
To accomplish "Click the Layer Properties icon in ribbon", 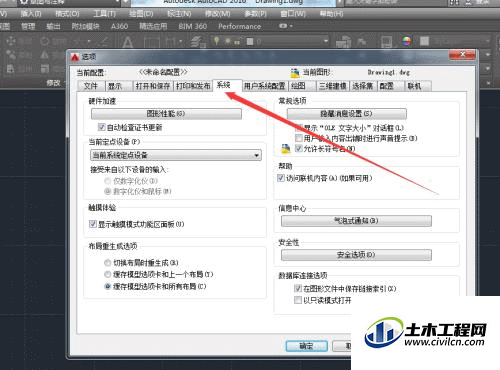I will (x=198, y=42).
